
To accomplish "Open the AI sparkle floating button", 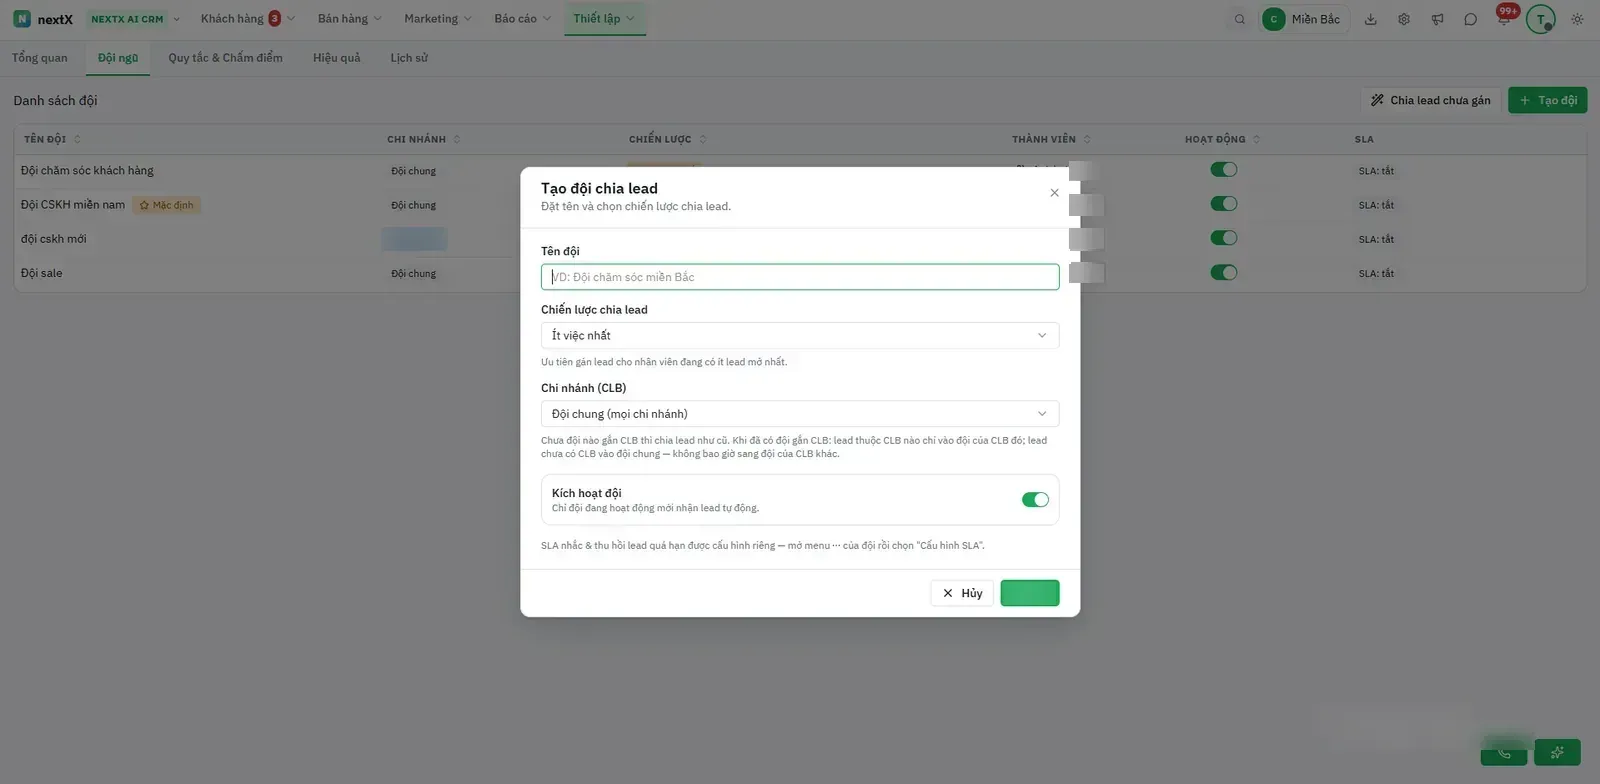I will pyautogui.click(x=1557, y=752).
